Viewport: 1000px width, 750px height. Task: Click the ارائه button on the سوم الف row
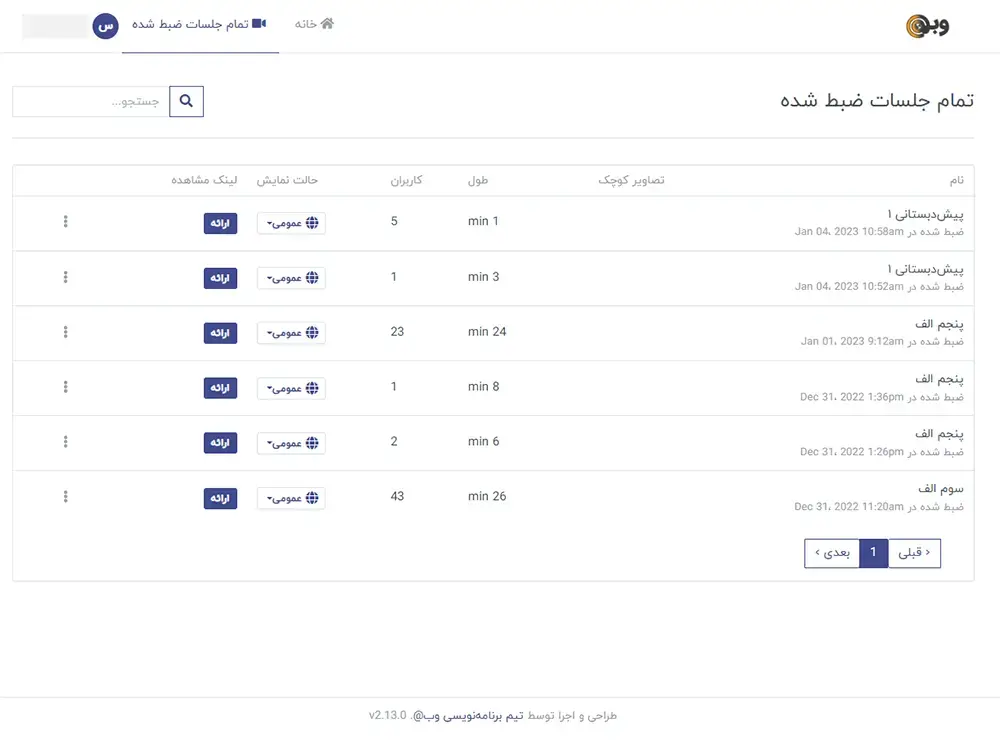pos(220,498)
